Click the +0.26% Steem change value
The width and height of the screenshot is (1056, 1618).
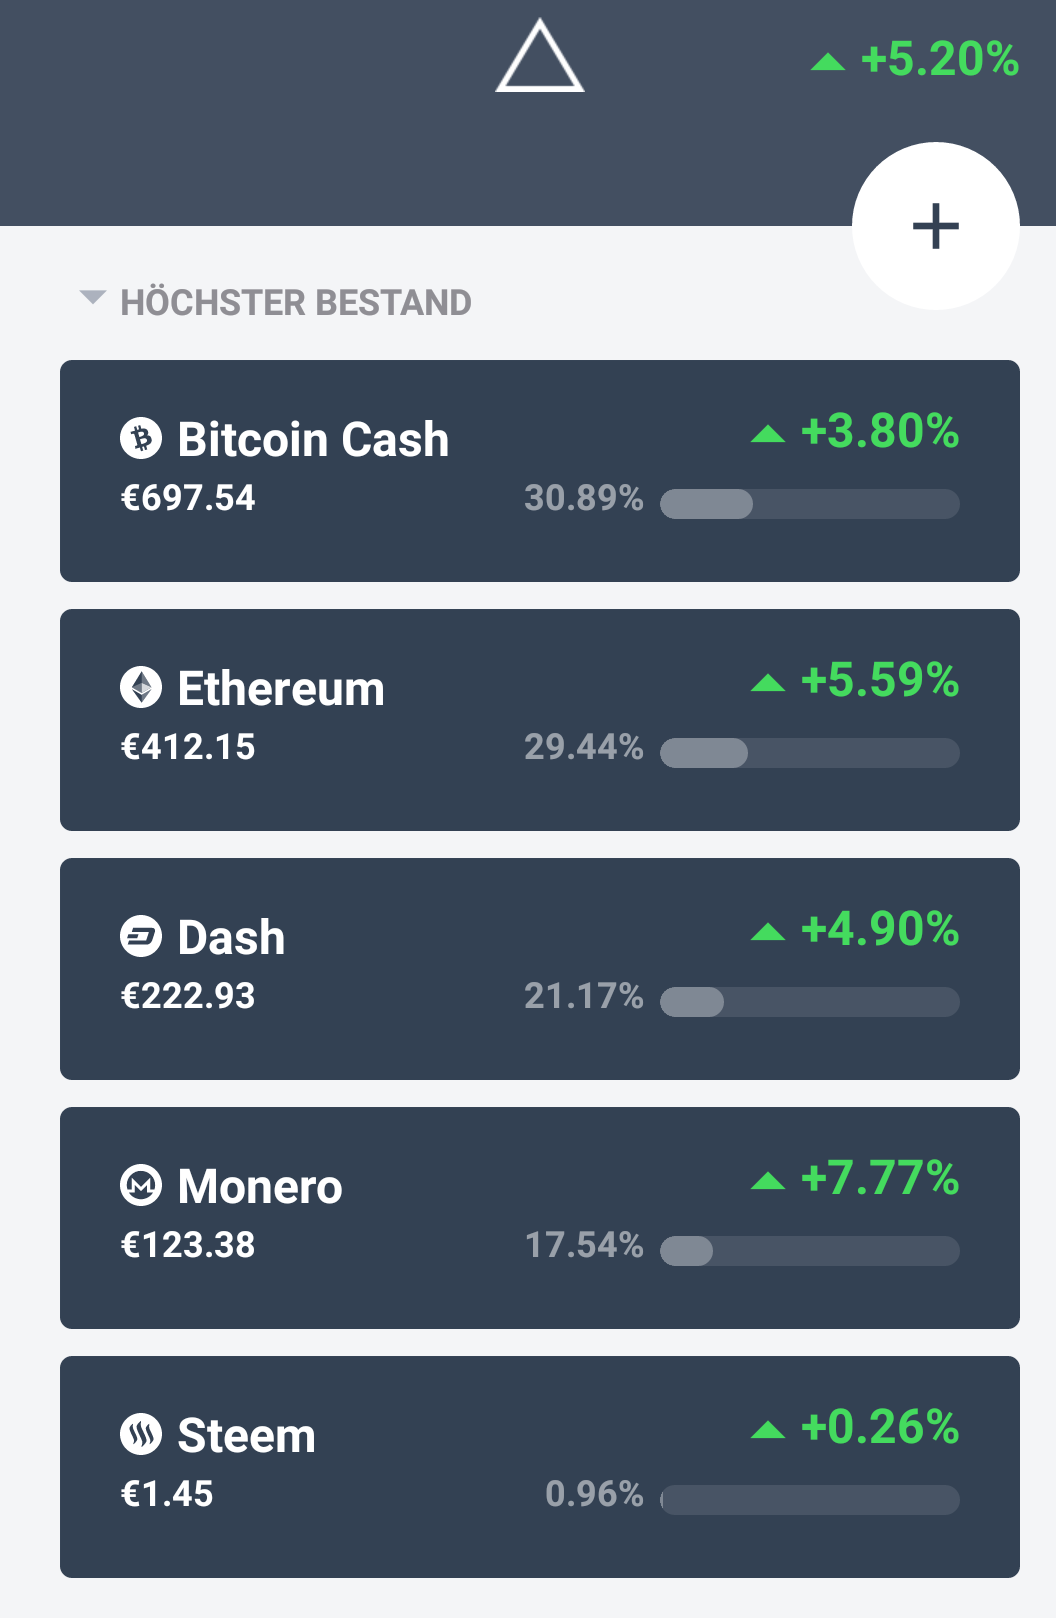click(x=880, y=1427)
